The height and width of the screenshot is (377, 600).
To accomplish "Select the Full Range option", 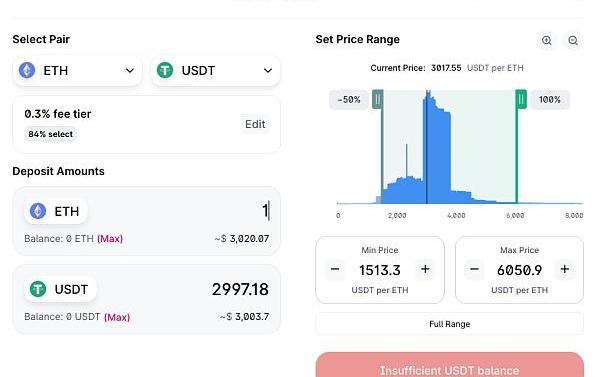I will coord(450,324).
